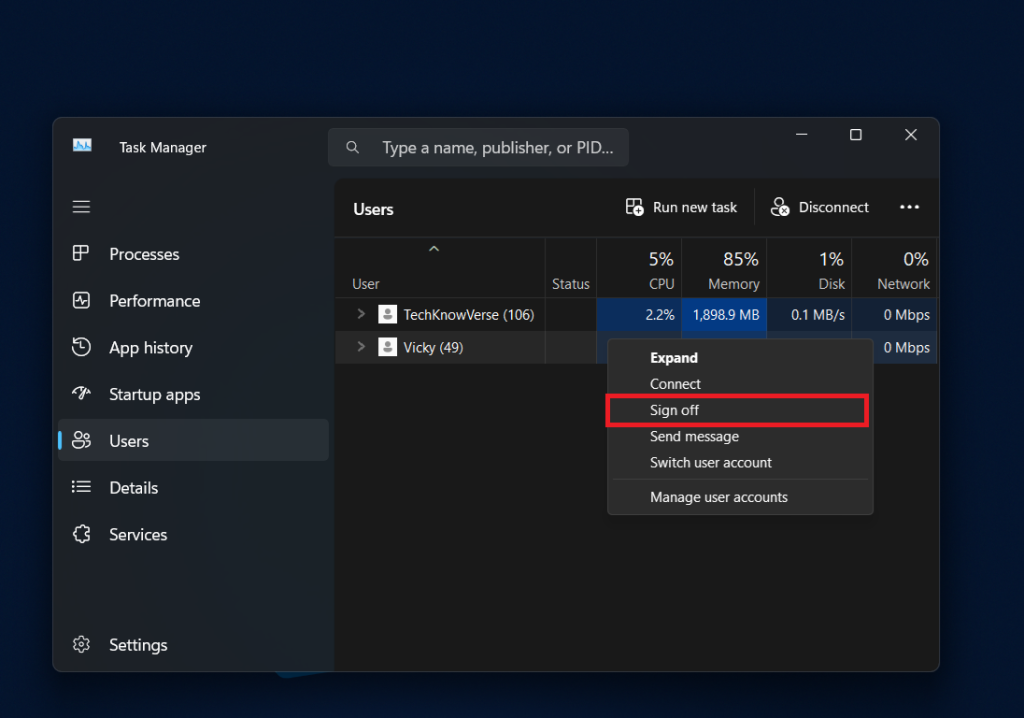1024x718 pixels.
Task: Expand the Vicky user row chevron
Action: tap(362, 348)
